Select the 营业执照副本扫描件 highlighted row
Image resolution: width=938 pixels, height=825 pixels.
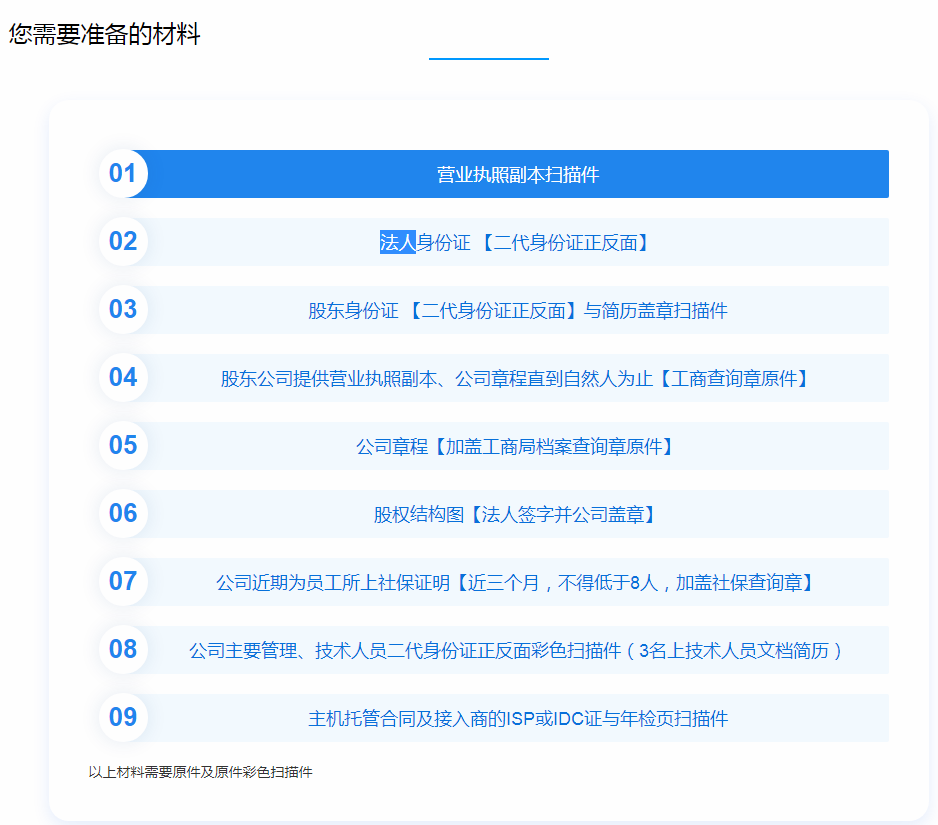[x=517, y=175]
